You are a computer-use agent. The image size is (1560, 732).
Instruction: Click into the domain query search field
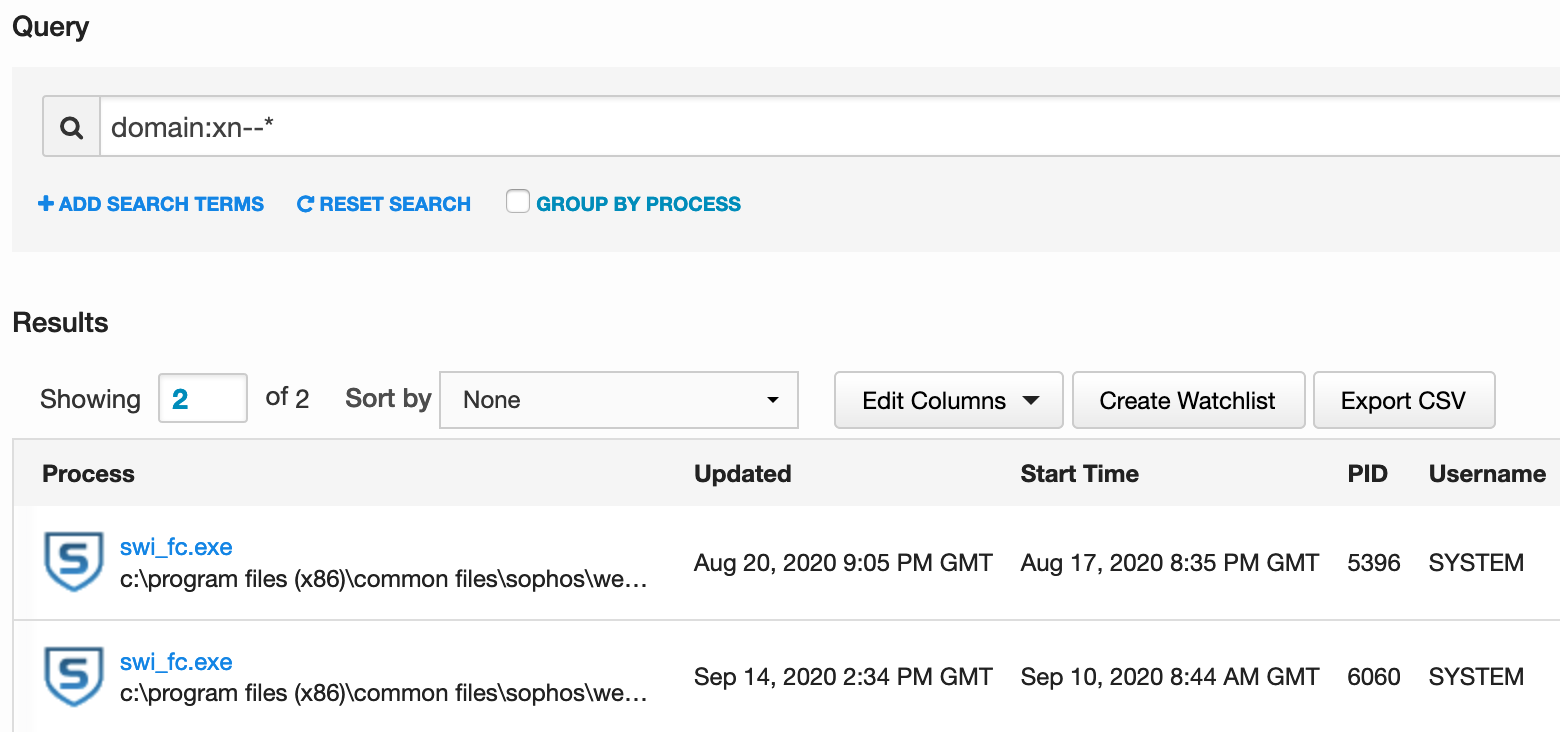[800, 127]
